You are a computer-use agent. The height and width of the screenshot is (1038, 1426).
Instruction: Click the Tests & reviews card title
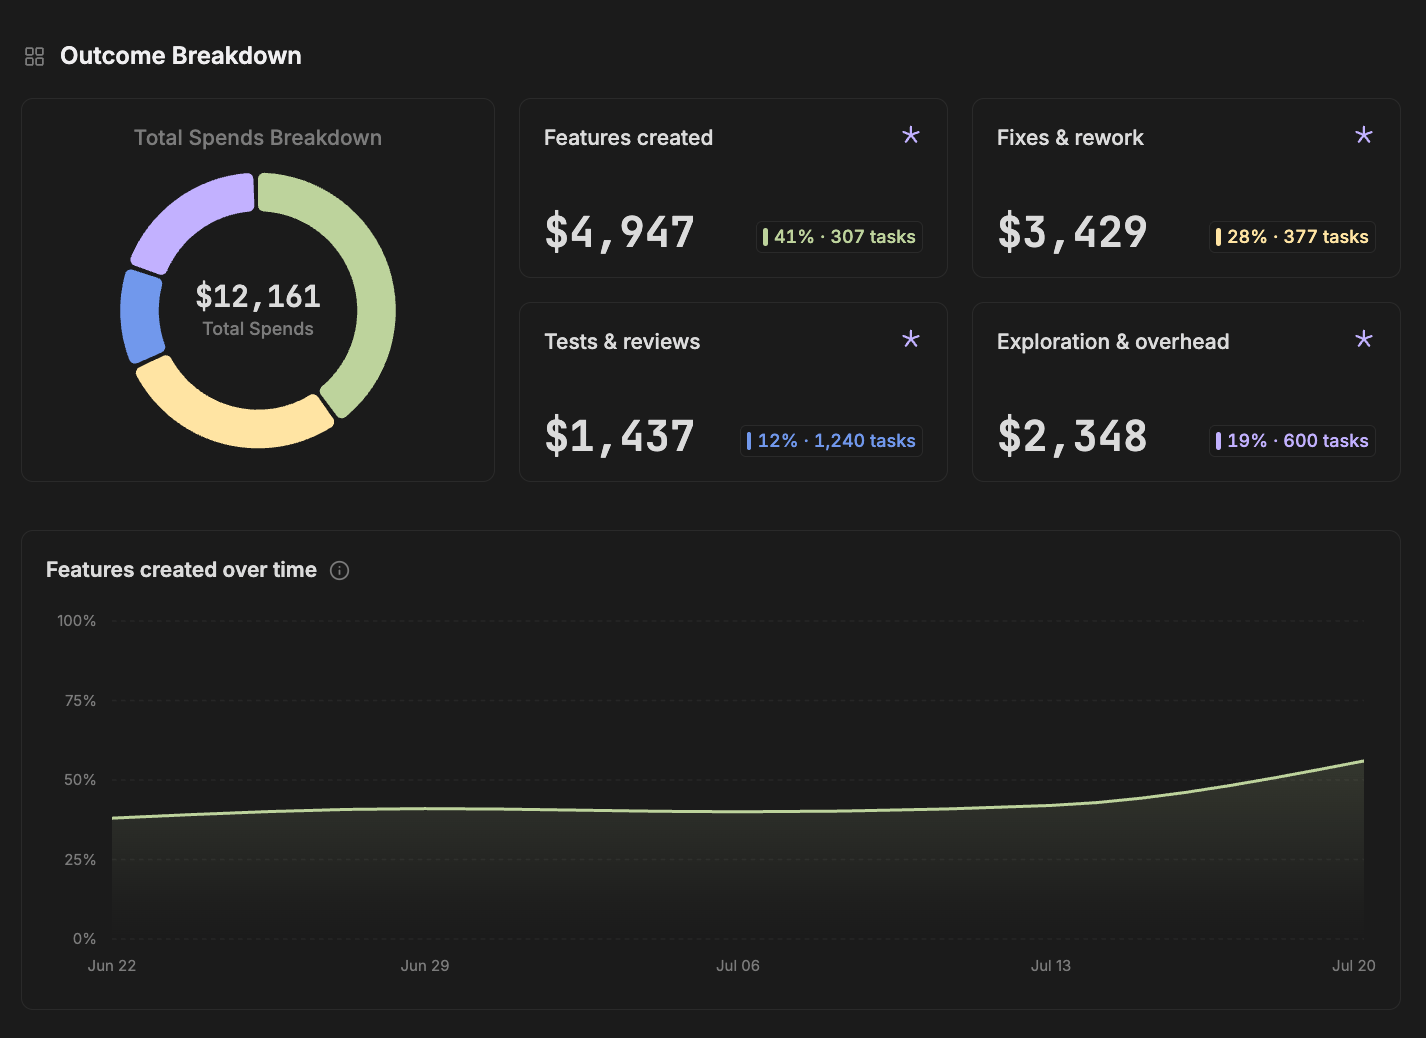622,342
